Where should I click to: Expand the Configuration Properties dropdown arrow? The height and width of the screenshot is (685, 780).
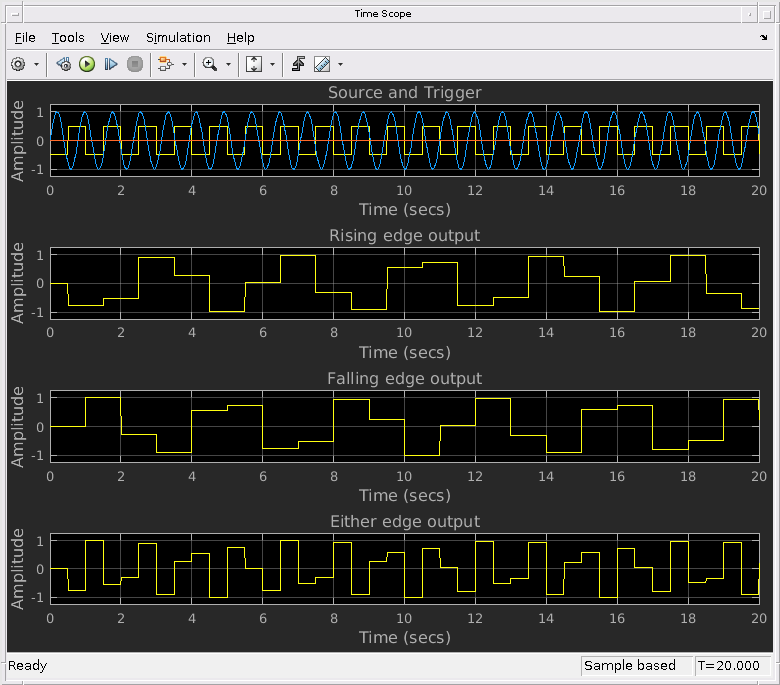pos(37,64)
